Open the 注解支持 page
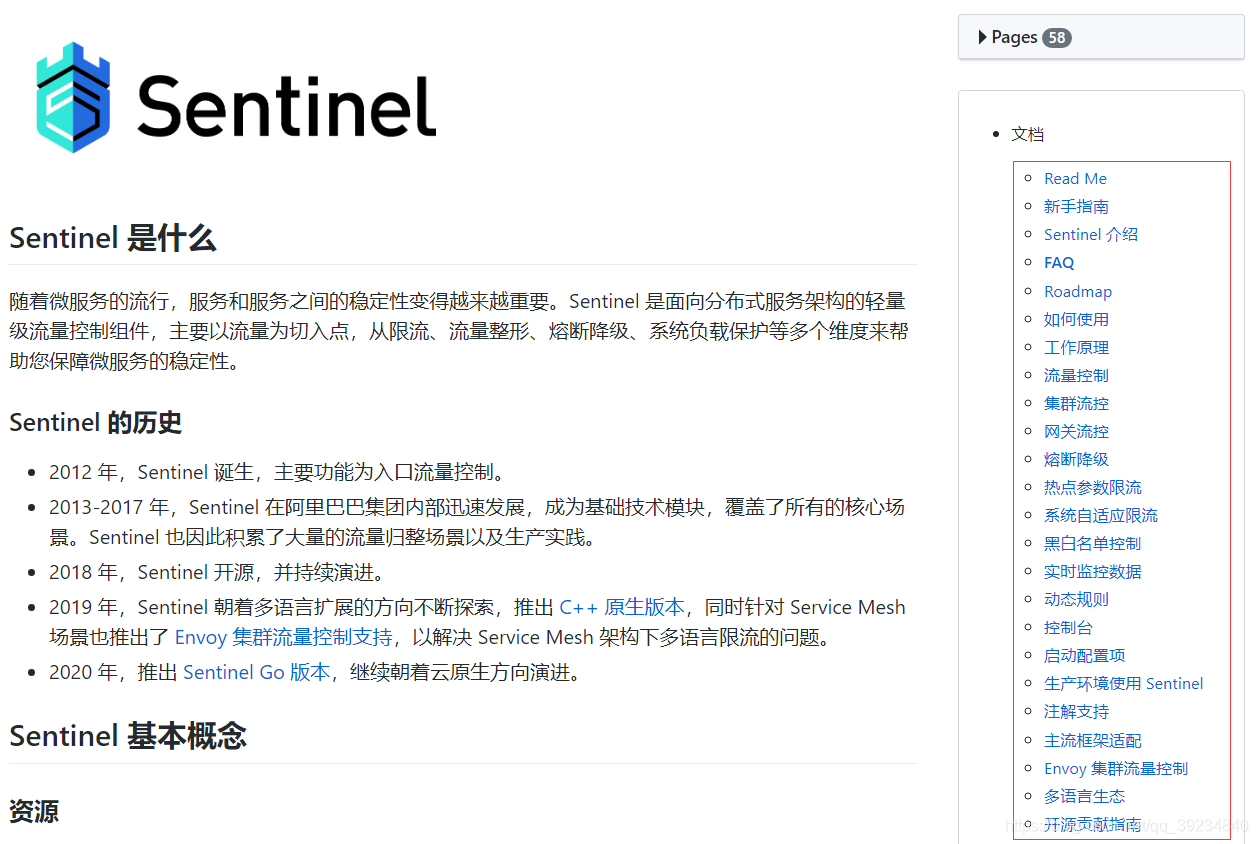The height and width of the screenshot is (844, 1258). 1076,711
